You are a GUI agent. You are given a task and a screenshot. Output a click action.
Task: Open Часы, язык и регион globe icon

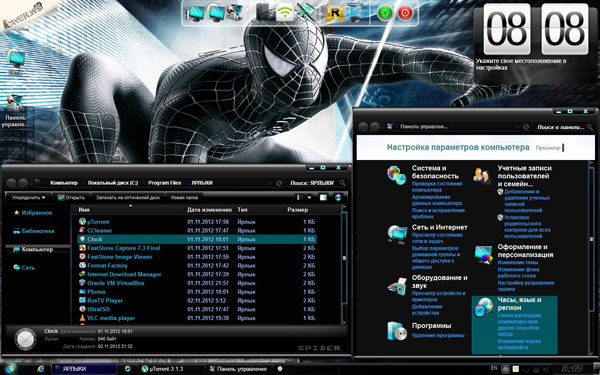[x=483, y=307]
